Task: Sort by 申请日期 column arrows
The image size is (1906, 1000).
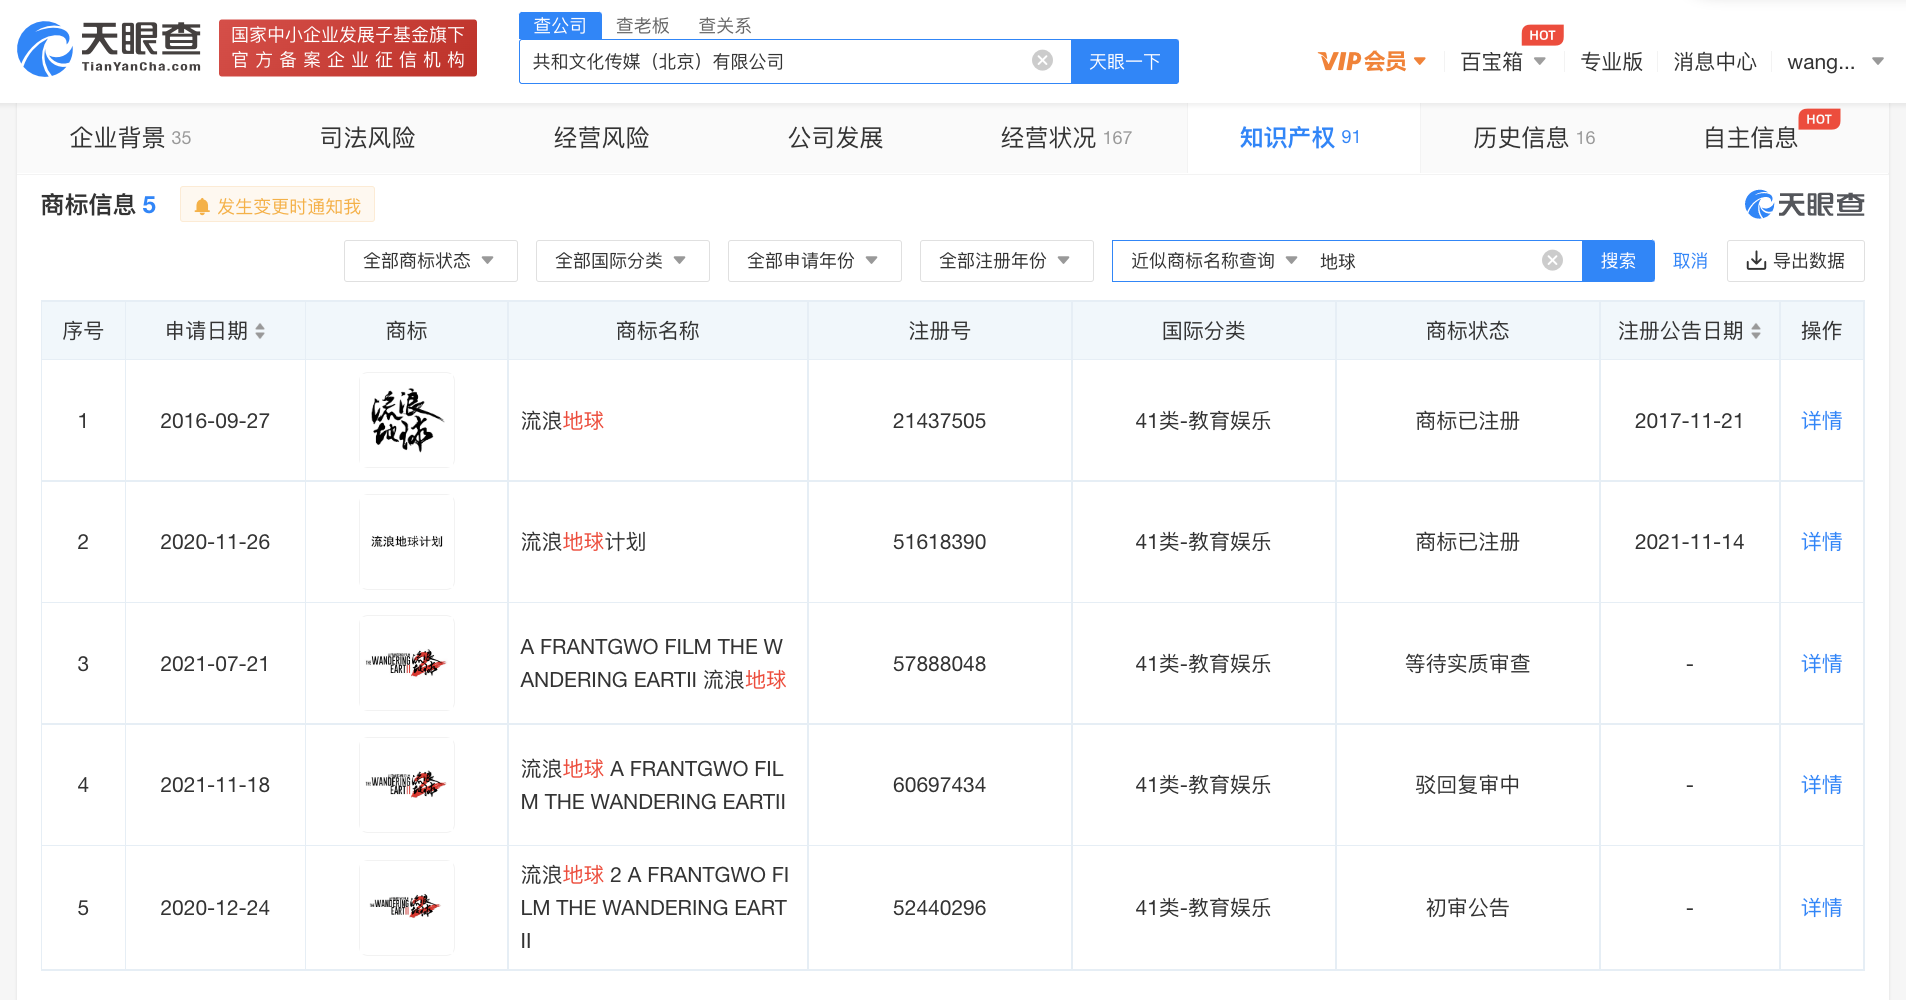Action: pyautogui.click(x=260, y=331)
